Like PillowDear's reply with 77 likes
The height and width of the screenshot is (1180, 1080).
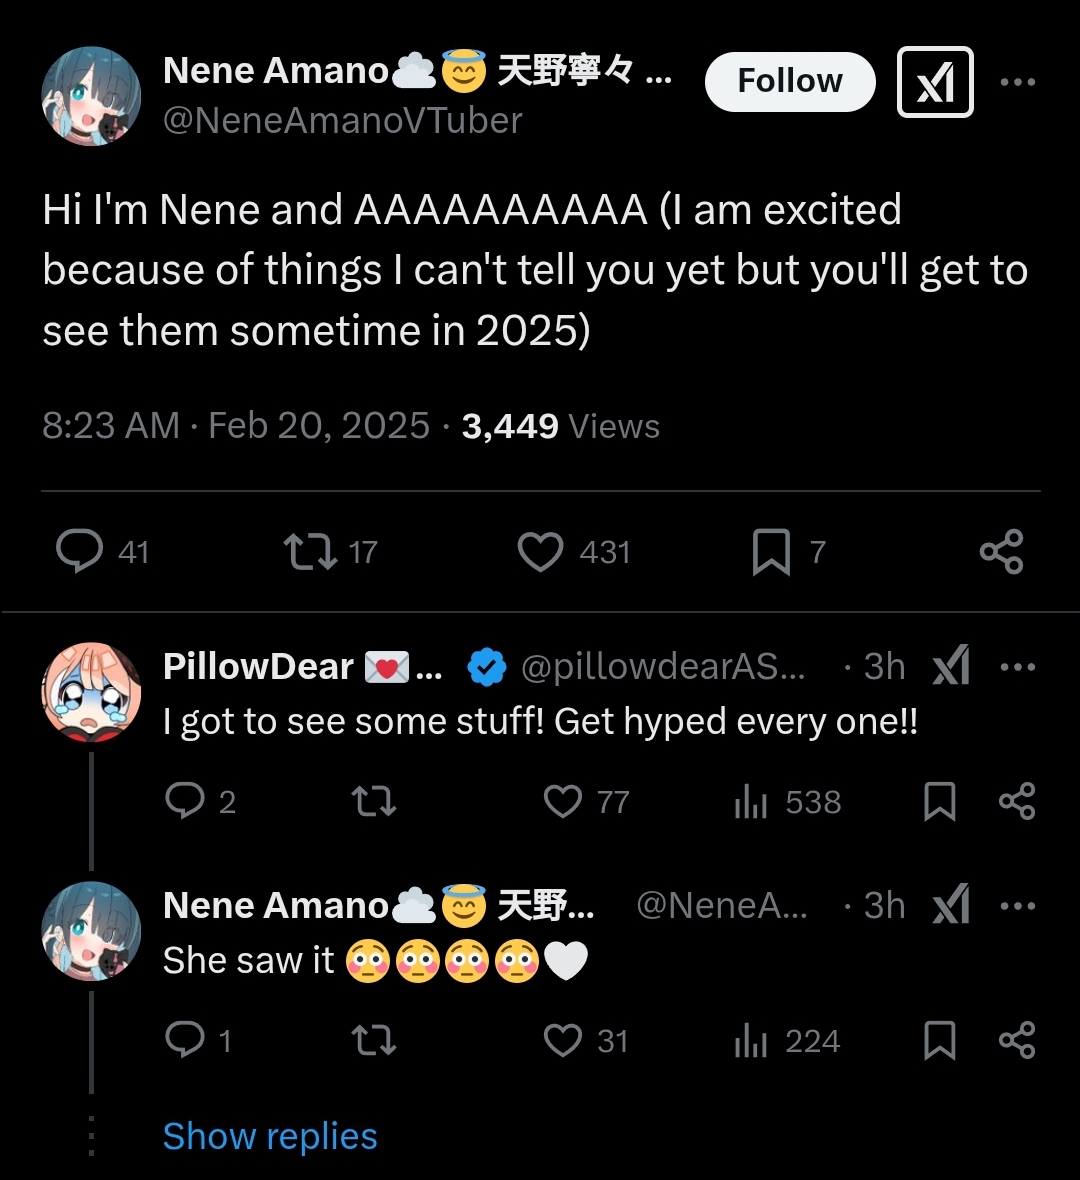563,801
